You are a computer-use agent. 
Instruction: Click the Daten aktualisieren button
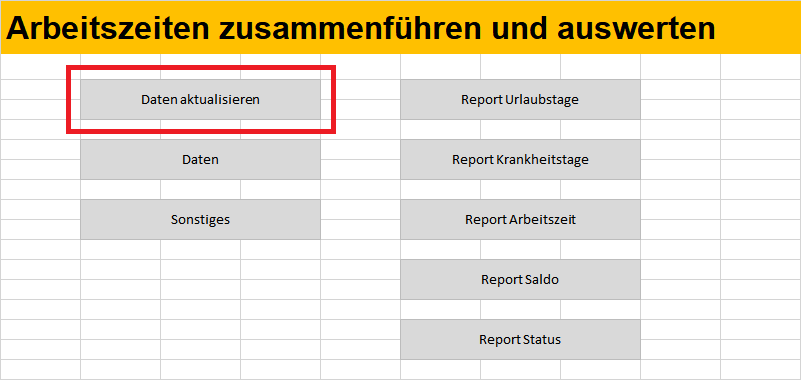[x=200, y=100]
